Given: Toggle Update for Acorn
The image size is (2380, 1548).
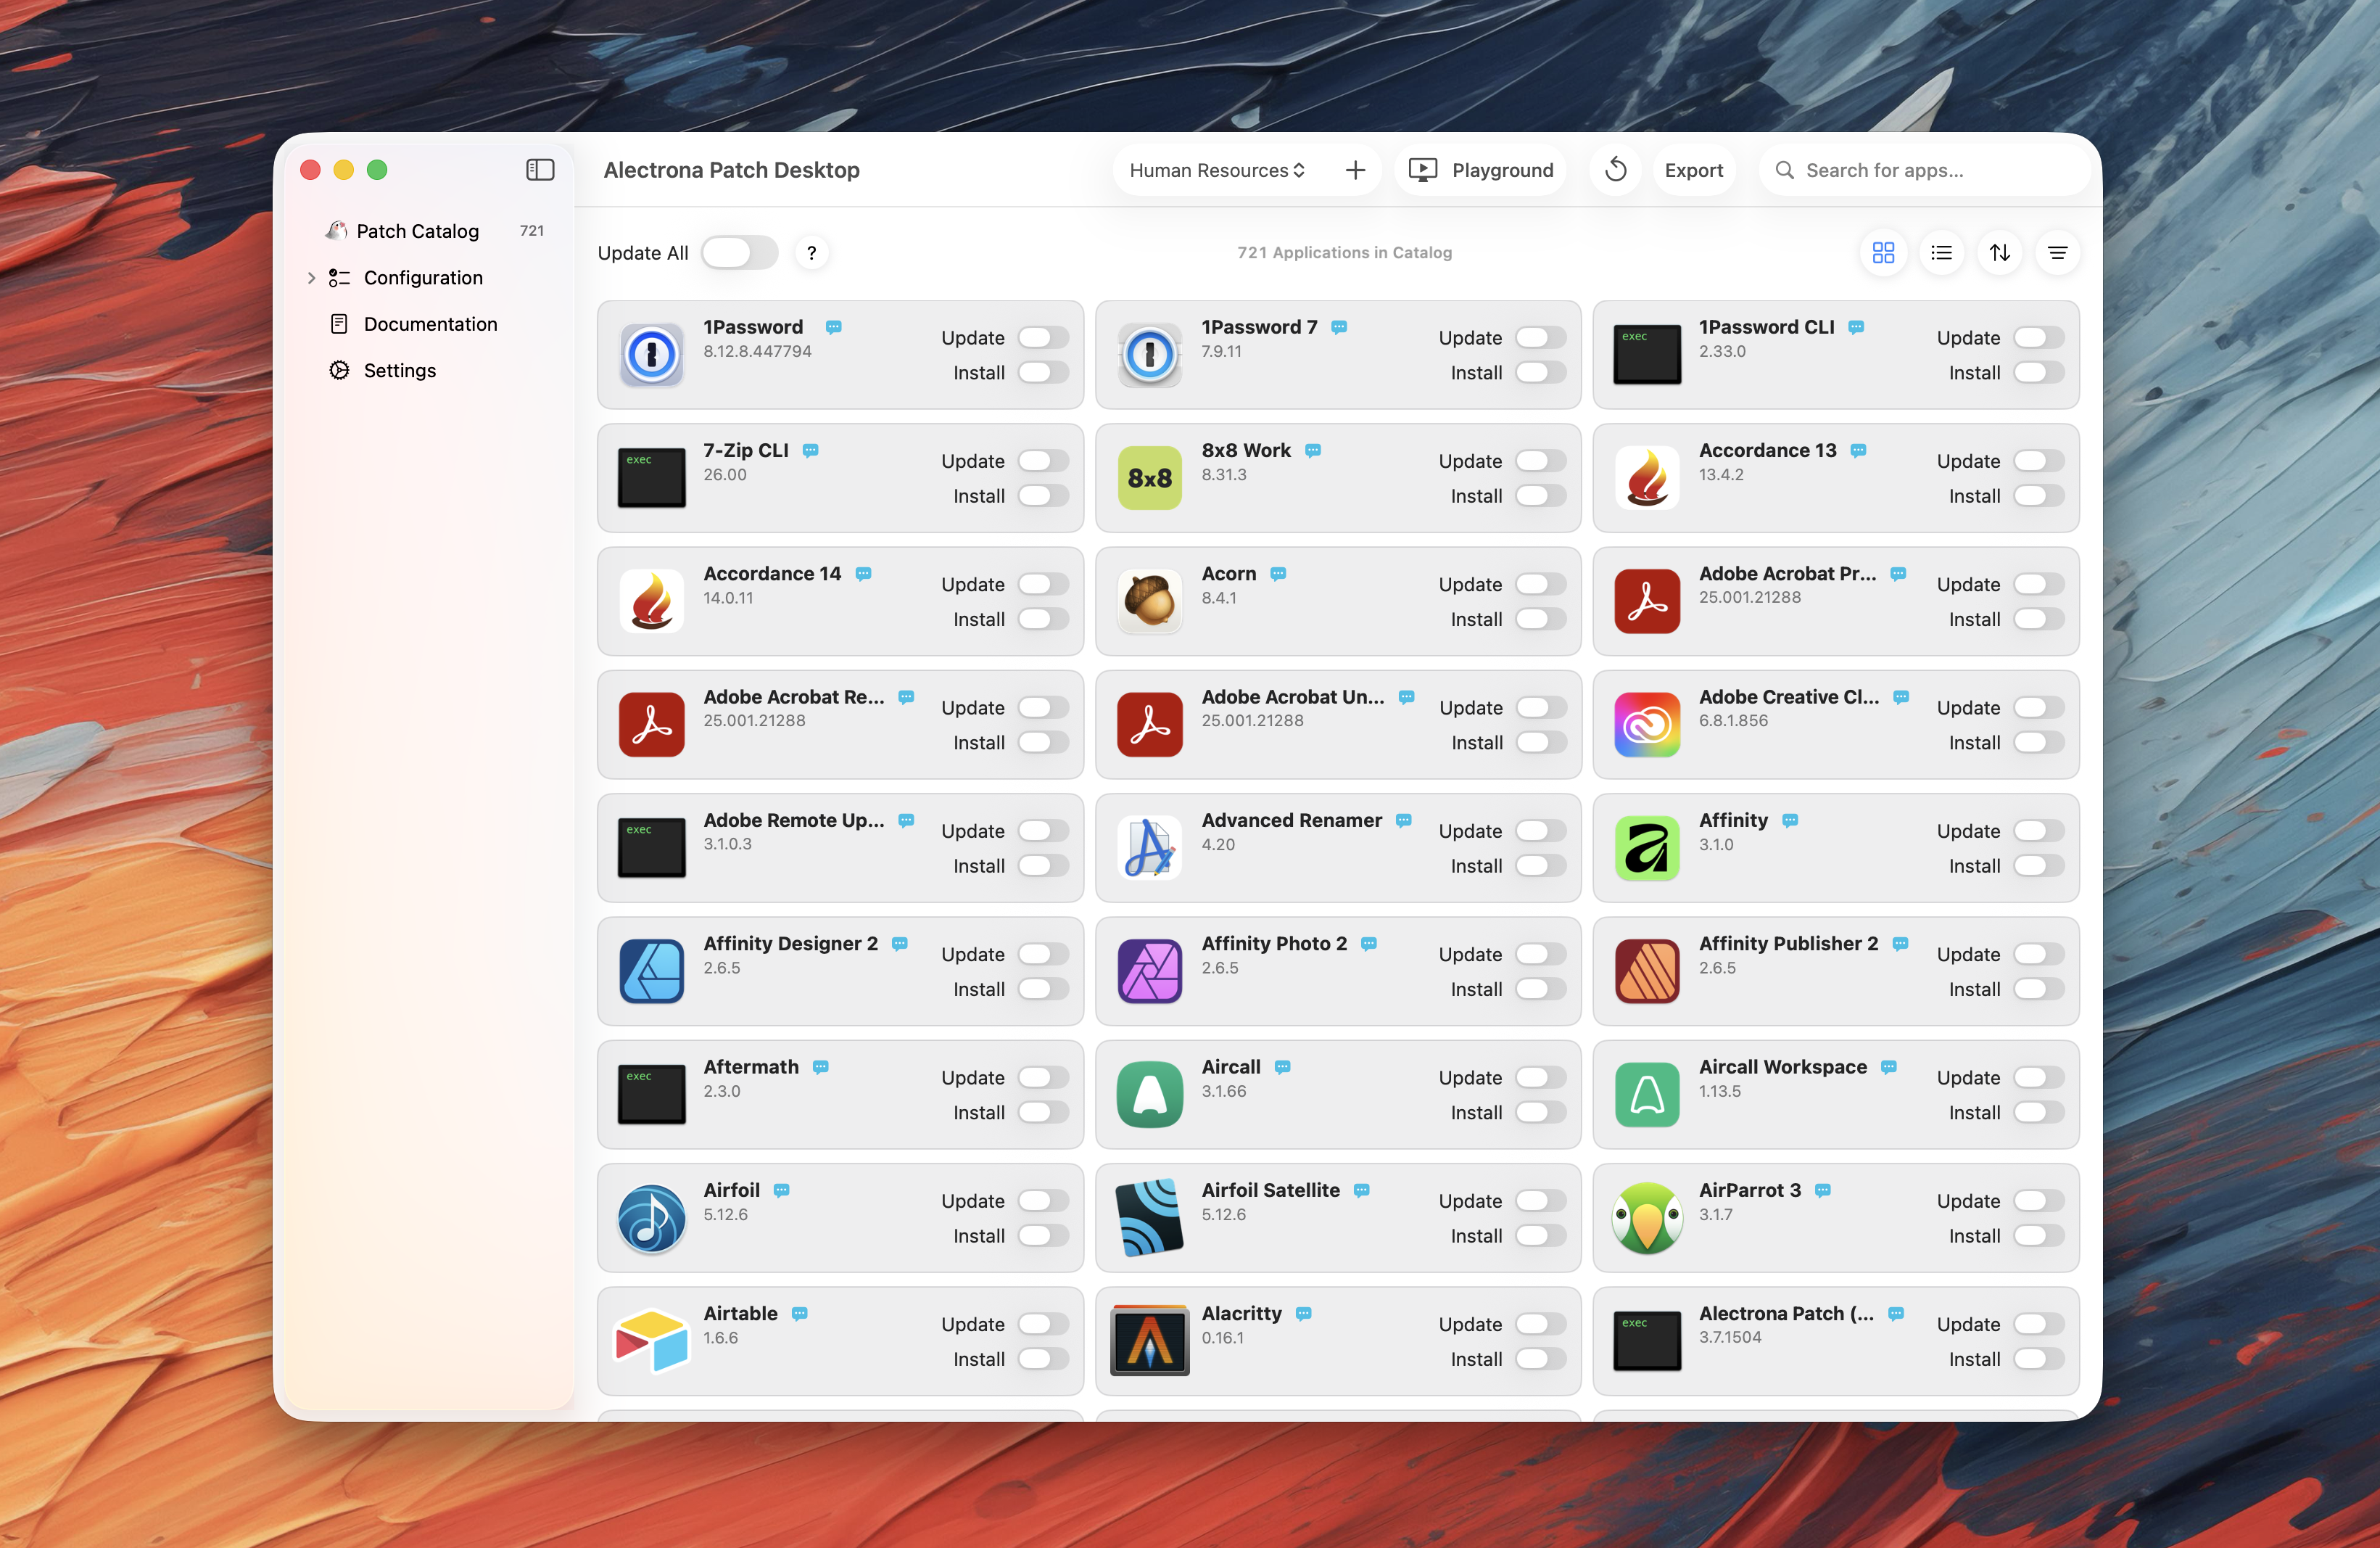Looking at the screenshot, I should click(x=1540, y=584).
